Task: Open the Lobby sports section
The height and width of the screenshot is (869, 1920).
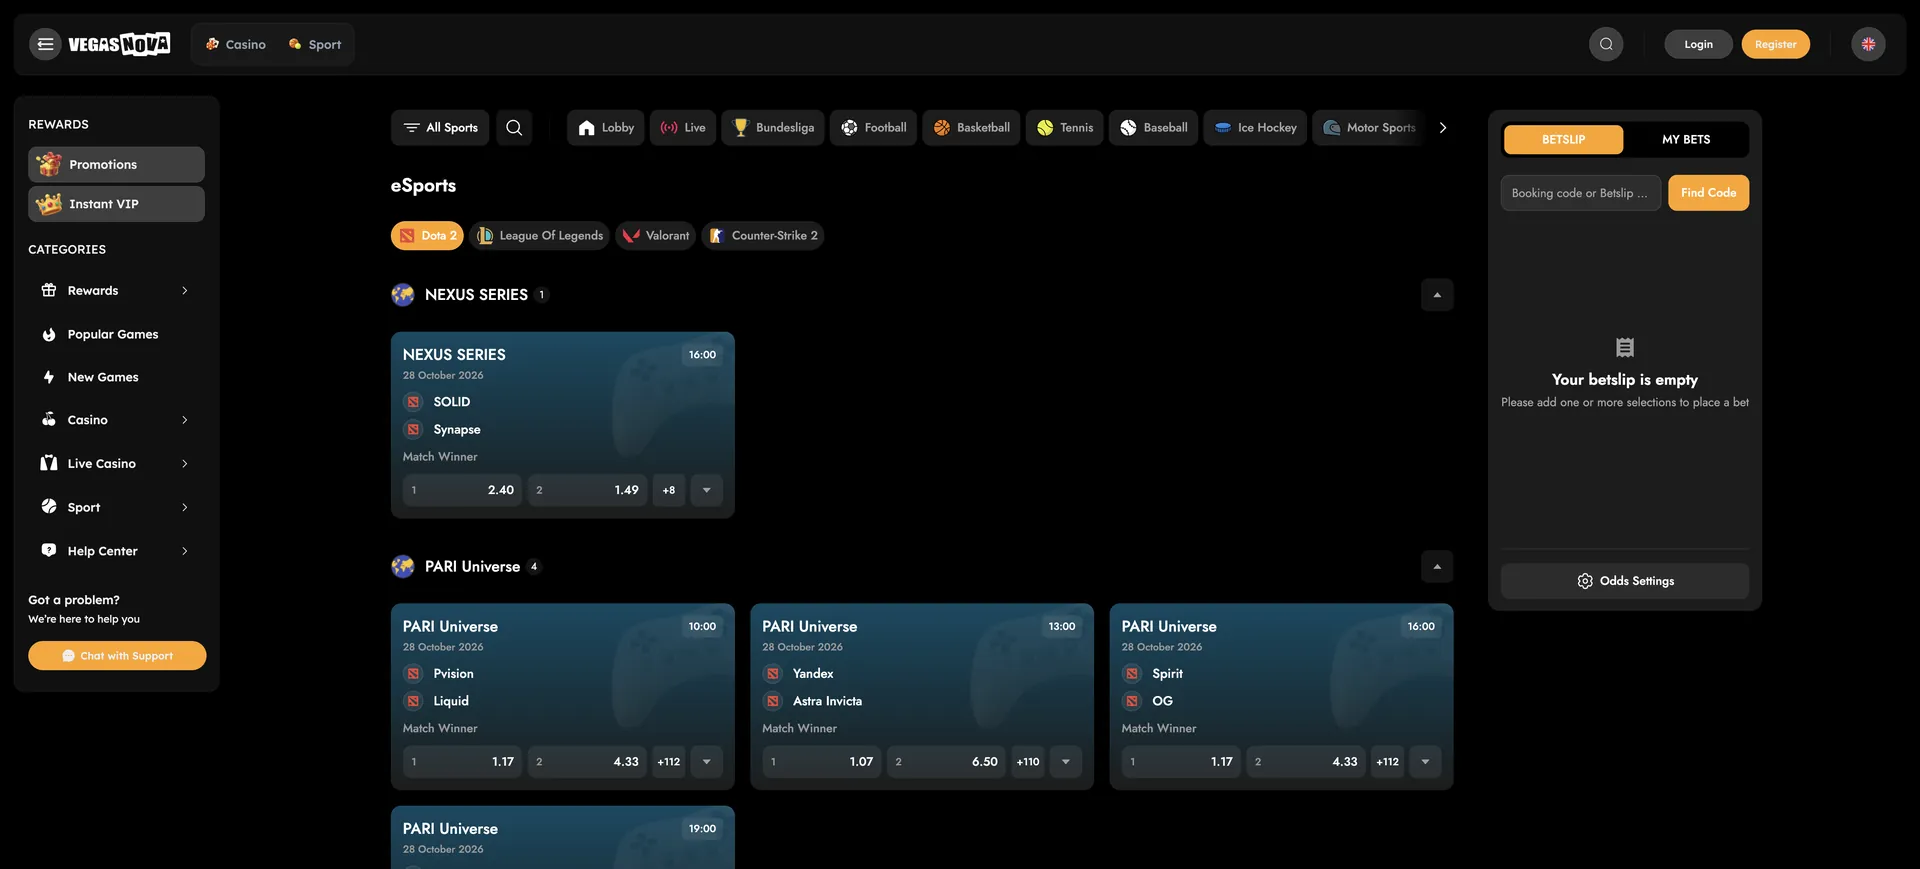Action: click(606, 128)
